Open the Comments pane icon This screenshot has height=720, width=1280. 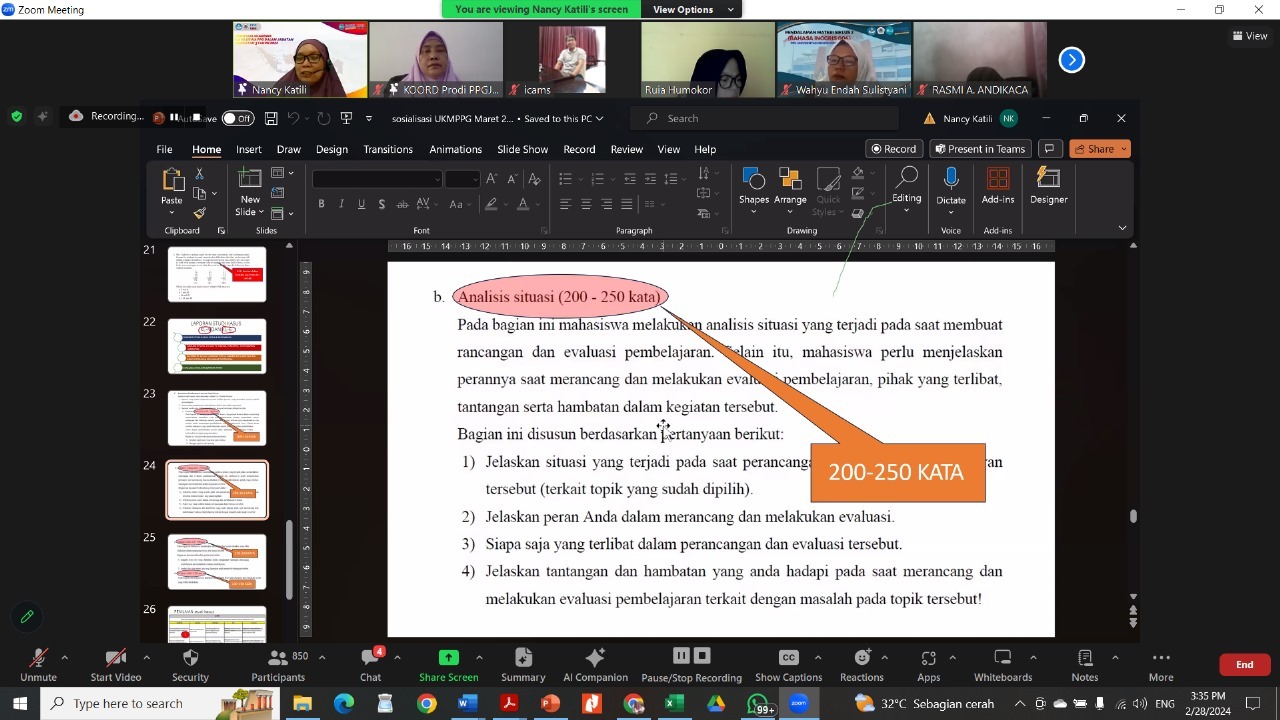[x=1049, y=149]
